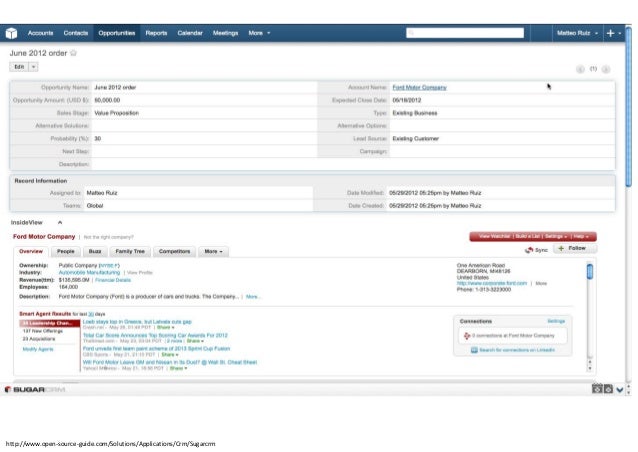Open Share menu for Sprint Cup Fusion article
The height and width of the screenshot is (452, 638).
click(x=170, y=355)
